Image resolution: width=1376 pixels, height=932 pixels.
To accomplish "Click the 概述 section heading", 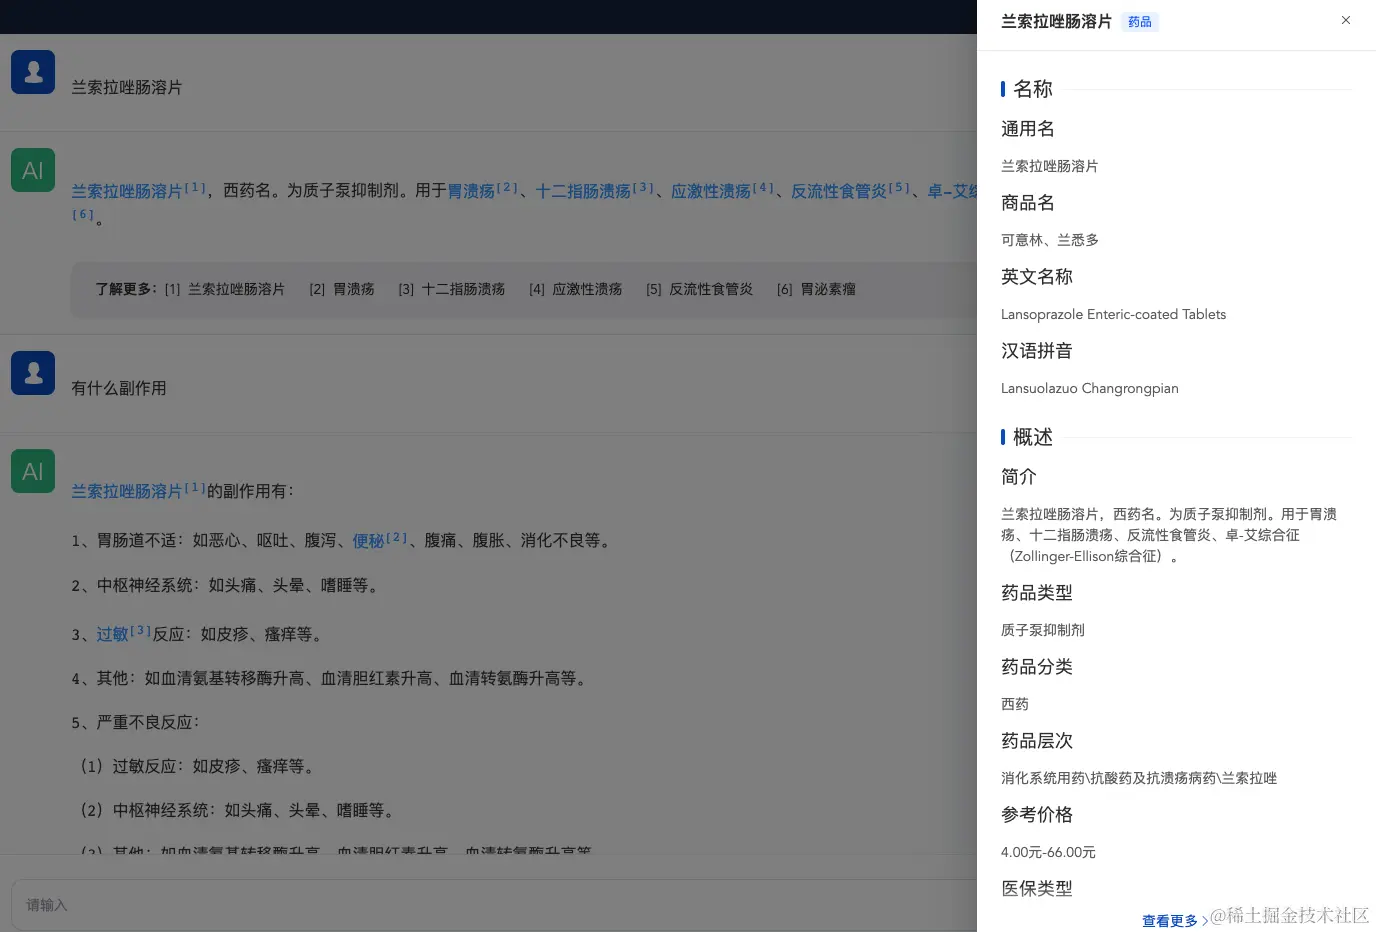I will [x=1033, y=437].
